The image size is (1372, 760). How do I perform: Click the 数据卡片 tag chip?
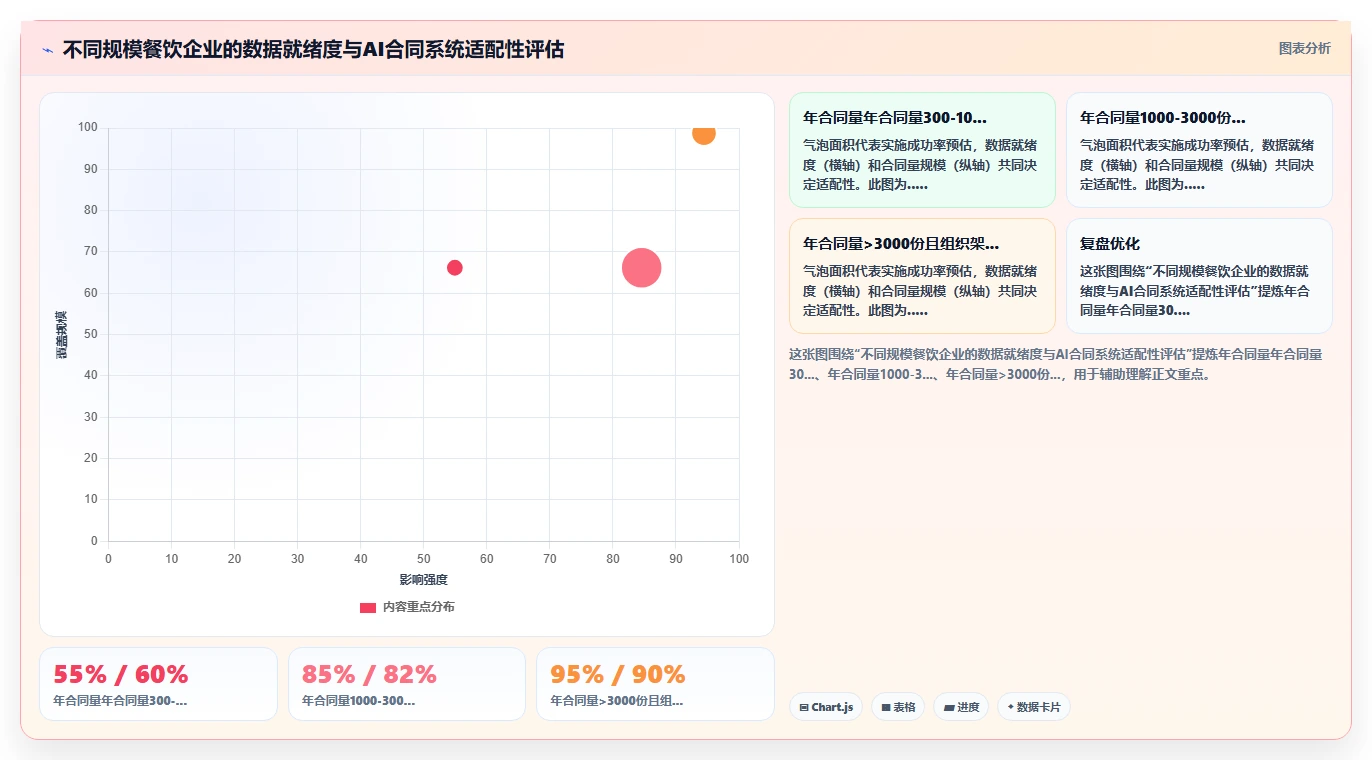pyautogui.click(x=1033, y=707)
